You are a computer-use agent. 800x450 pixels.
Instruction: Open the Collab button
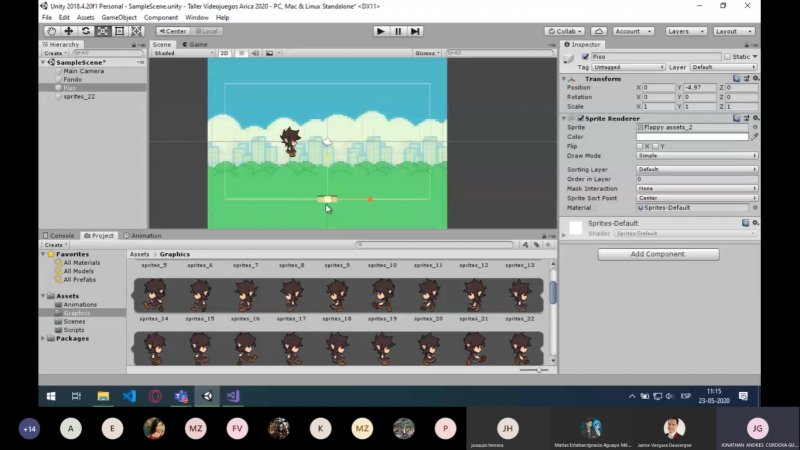coord(564,31)
